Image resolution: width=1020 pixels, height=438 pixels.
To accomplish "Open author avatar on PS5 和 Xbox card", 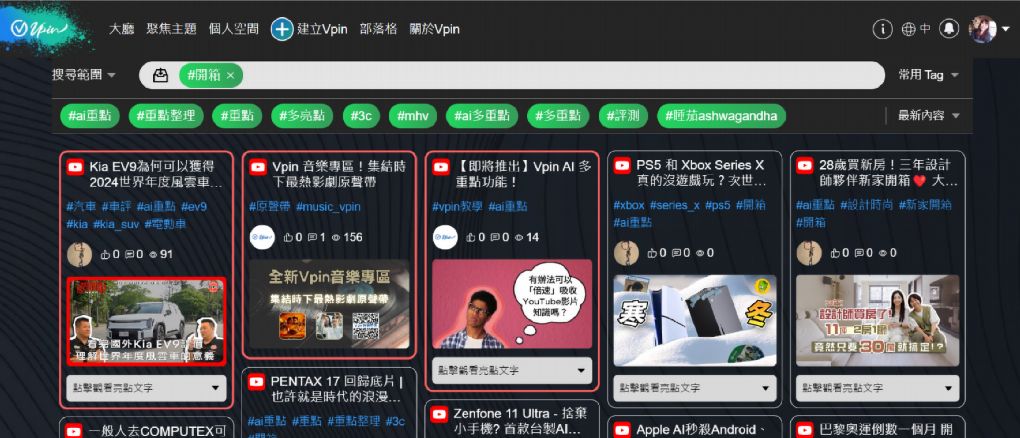I will click(626, 253).
